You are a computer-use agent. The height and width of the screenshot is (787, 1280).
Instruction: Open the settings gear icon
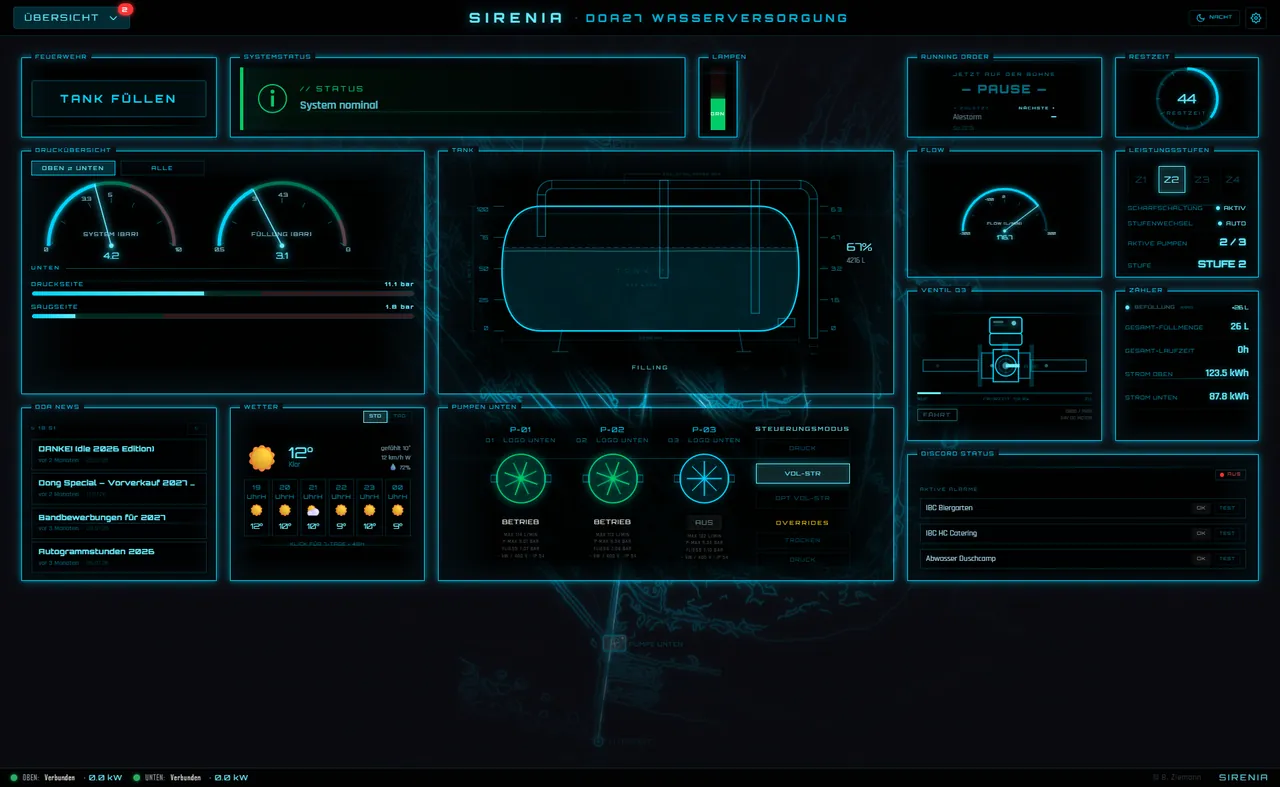[1256, 18]
